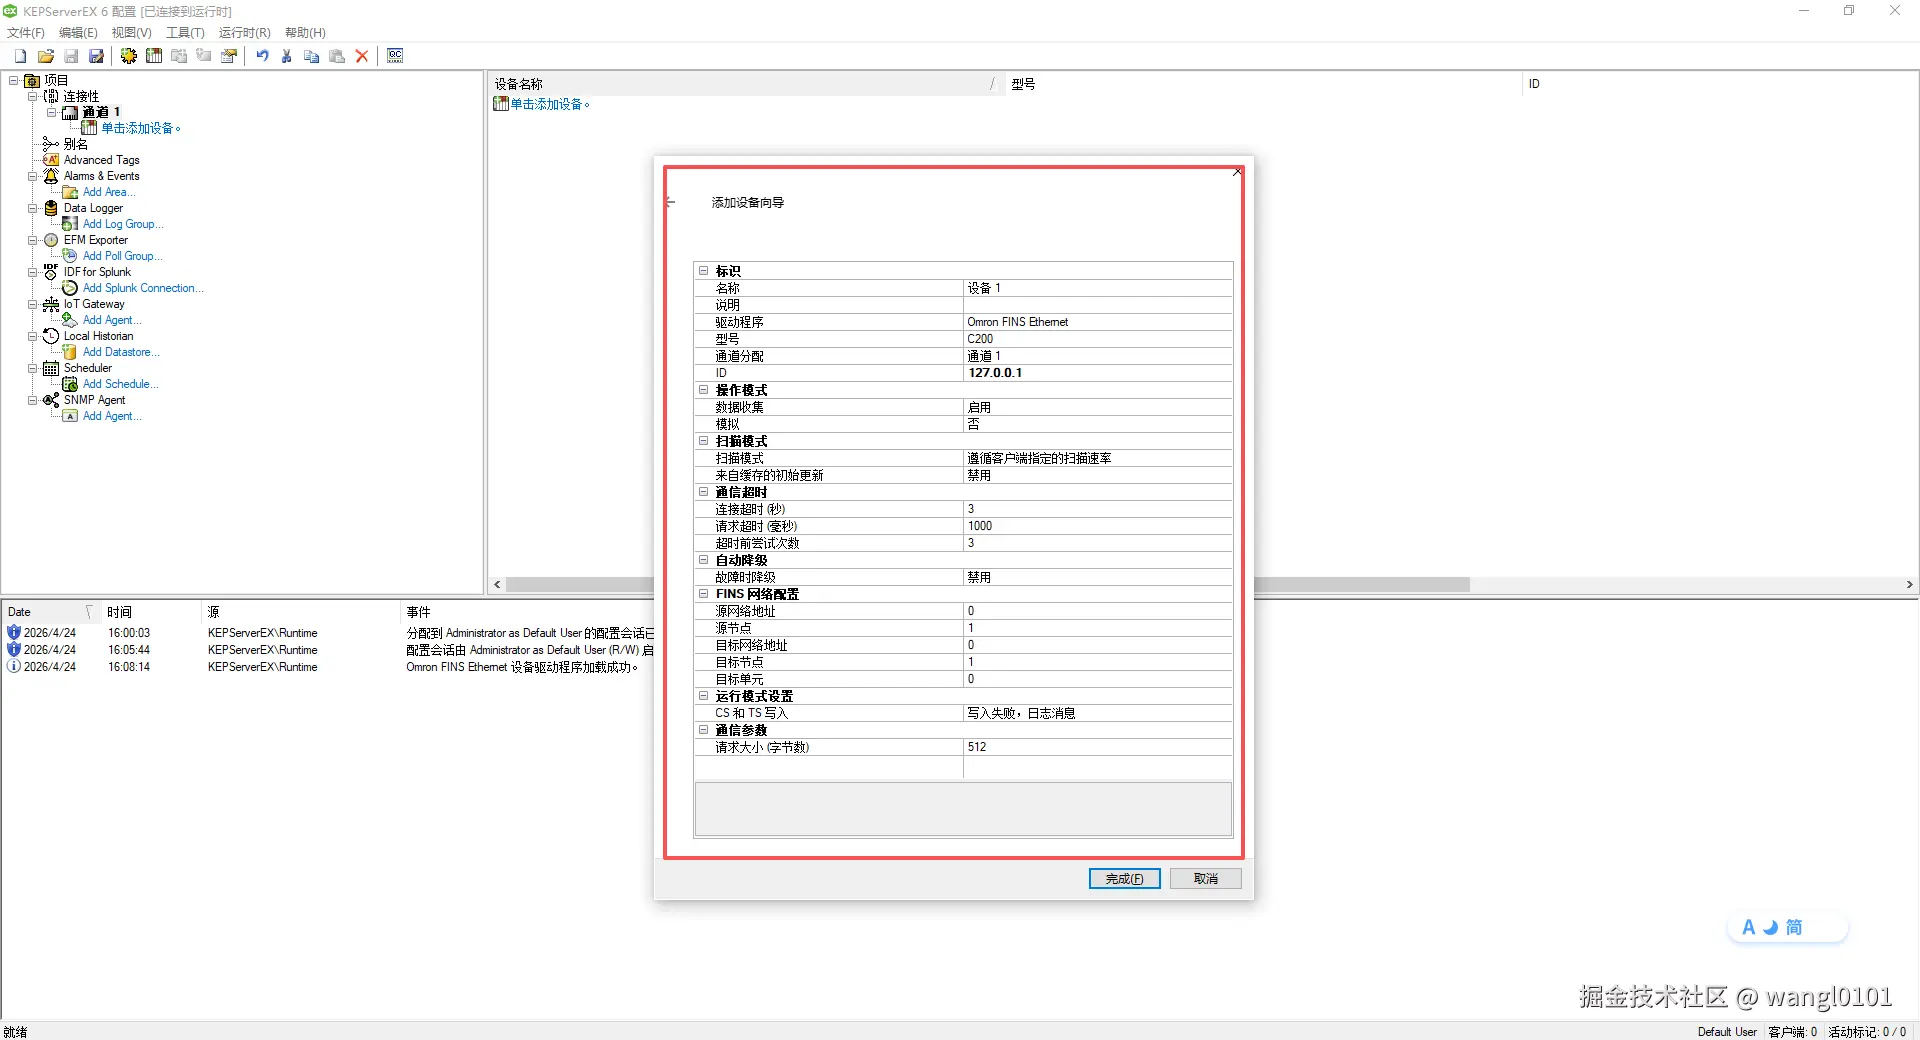Click the New Channel gear icon
The height and width of the screenshot is (1040, 1920).
tap(129, 56)
